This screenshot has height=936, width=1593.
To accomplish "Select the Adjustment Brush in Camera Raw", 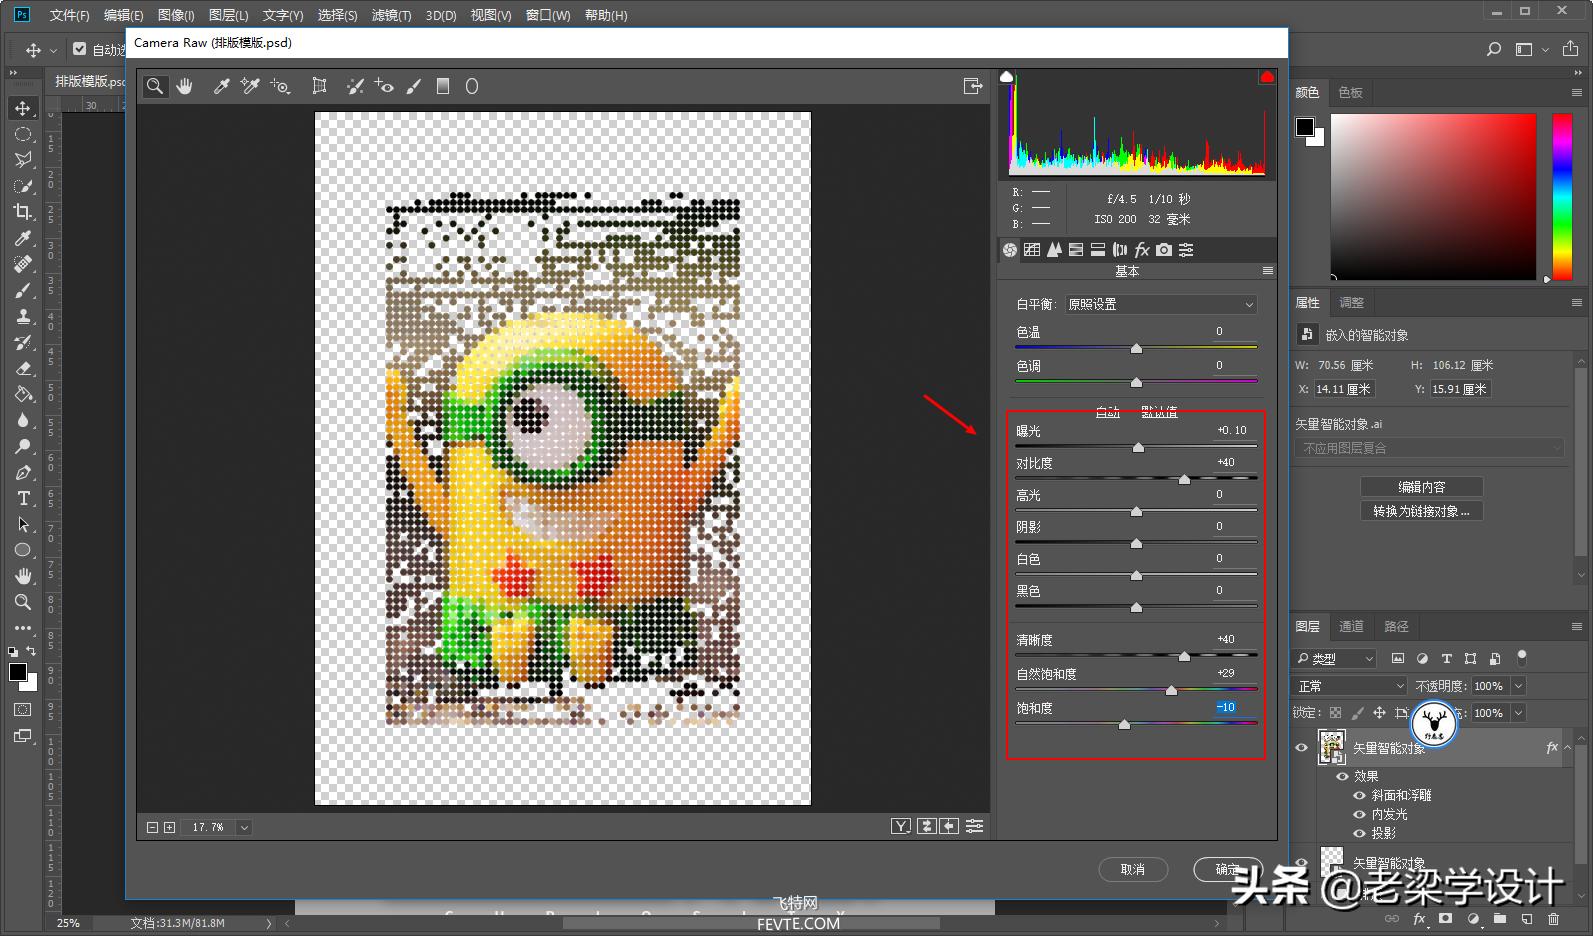I will [x=414, y=86].
